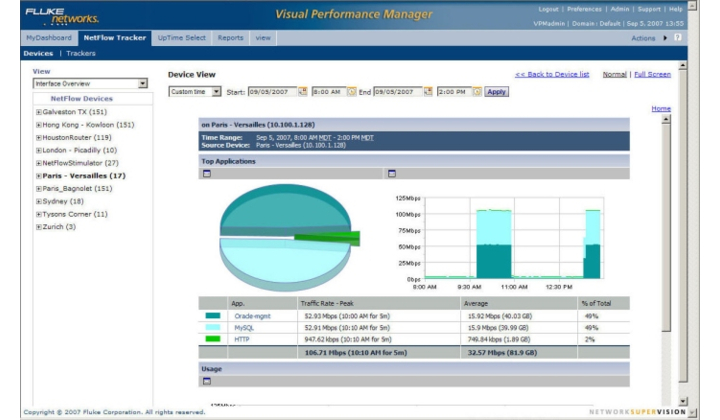Click the start time 8:00 AM field
The height and width of the screenshot is (420, 720).
click(x=329, y=92)
